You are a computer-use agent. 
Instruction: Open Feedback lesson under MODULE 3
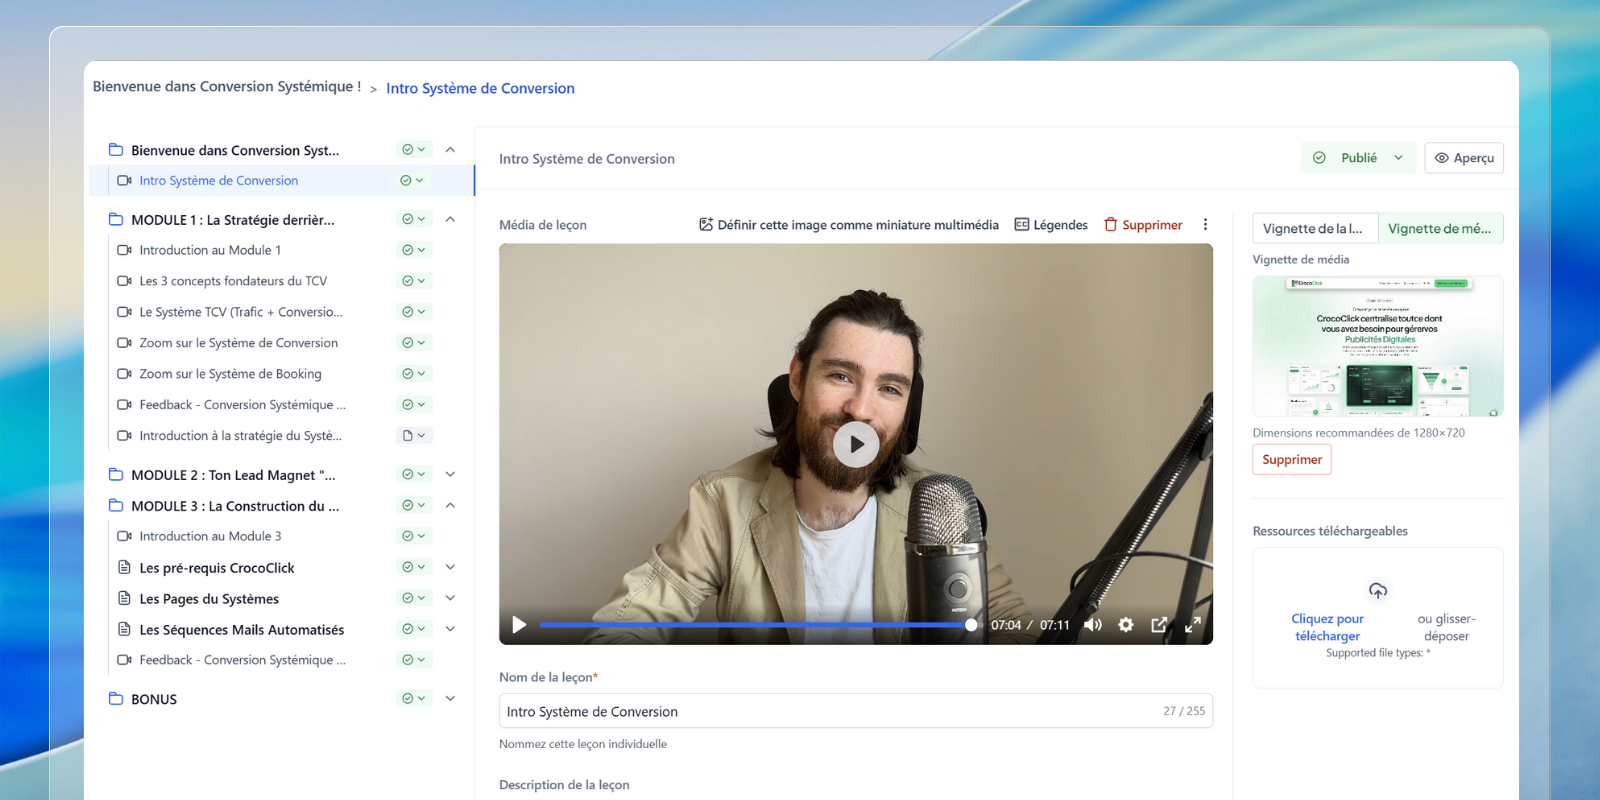(243, 660)
